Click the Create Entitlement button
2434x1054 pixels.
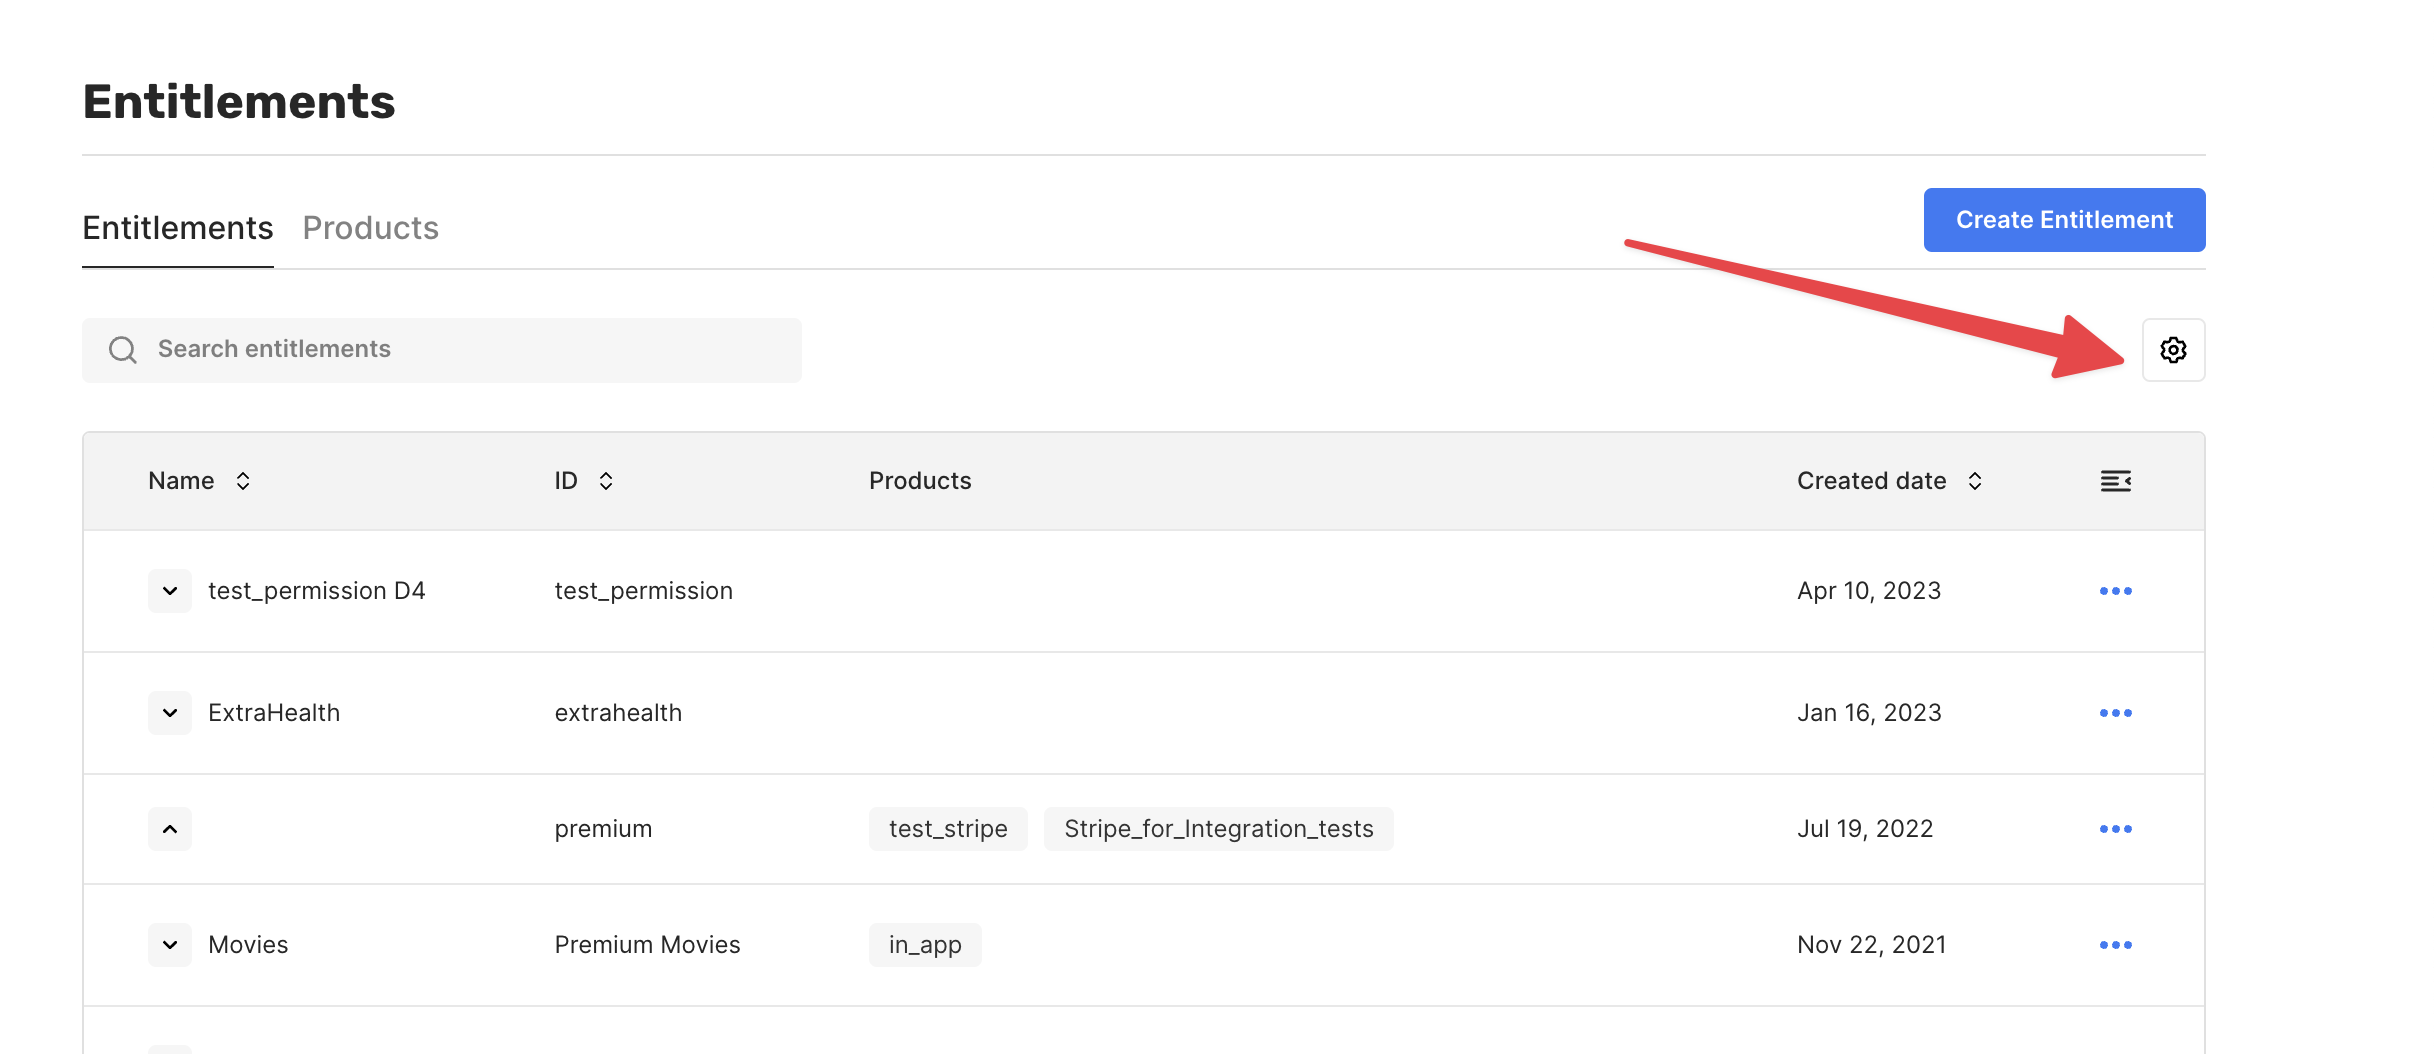[2064, 220]
